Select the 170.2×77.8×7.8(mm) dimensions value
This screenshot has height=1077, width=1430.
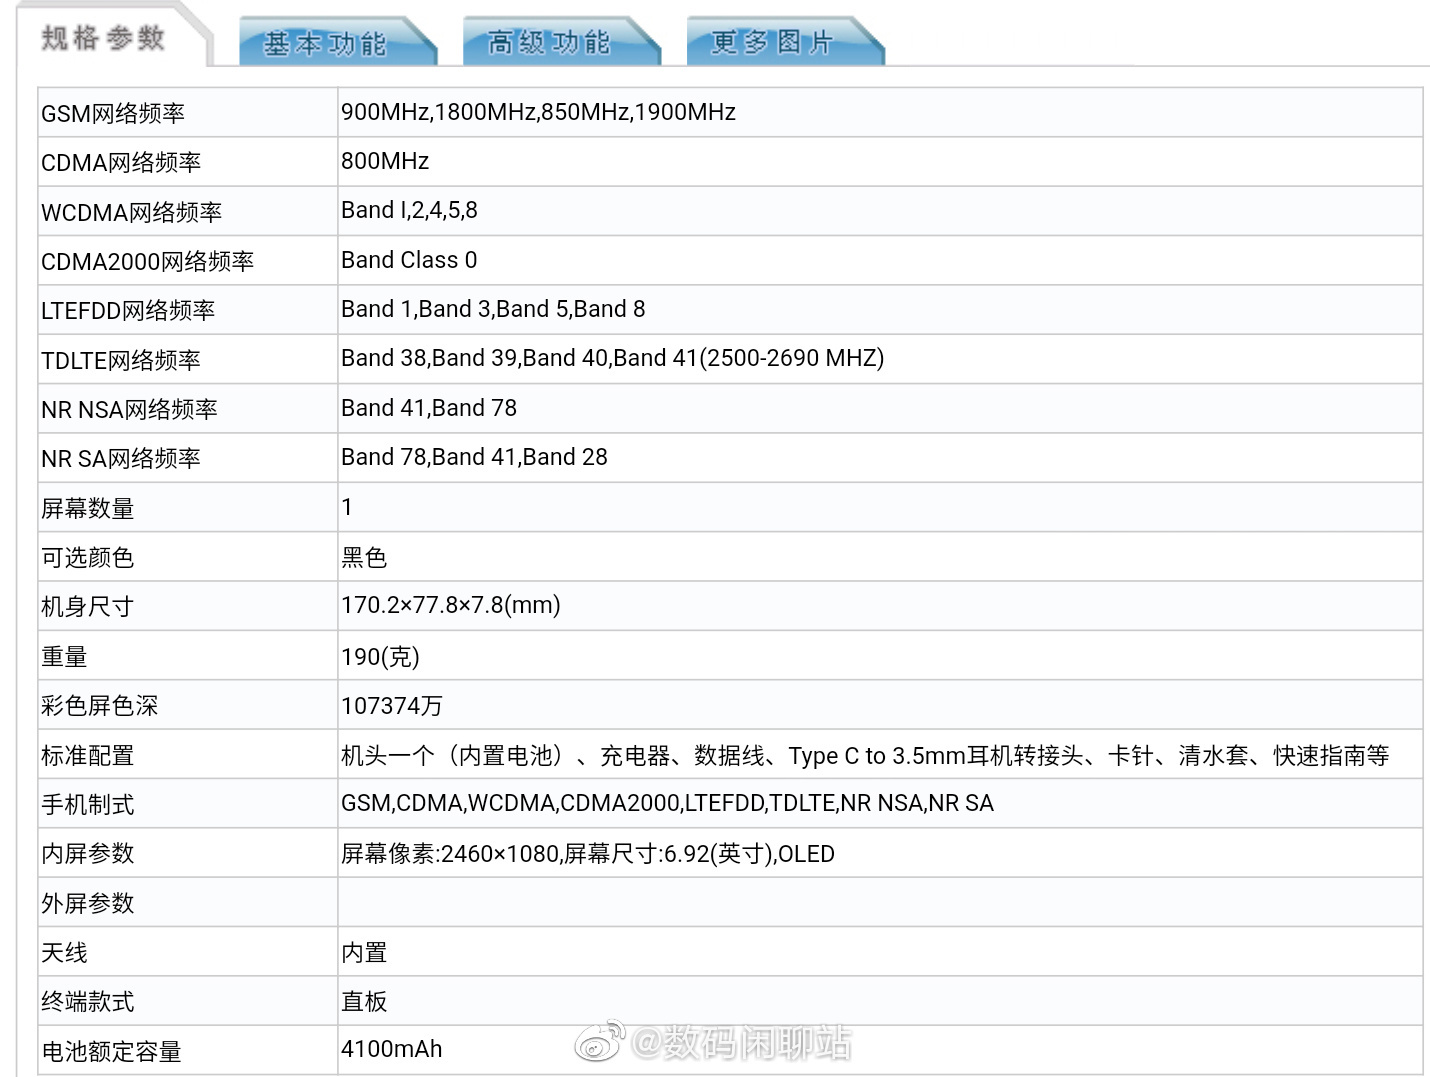450,606
